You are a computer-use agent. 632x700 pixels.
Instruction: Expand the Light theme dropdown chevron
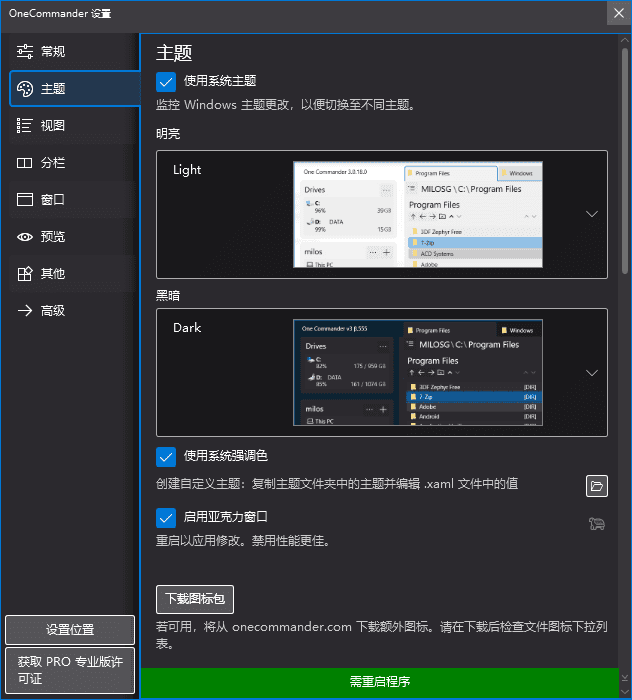click(592, 214)
